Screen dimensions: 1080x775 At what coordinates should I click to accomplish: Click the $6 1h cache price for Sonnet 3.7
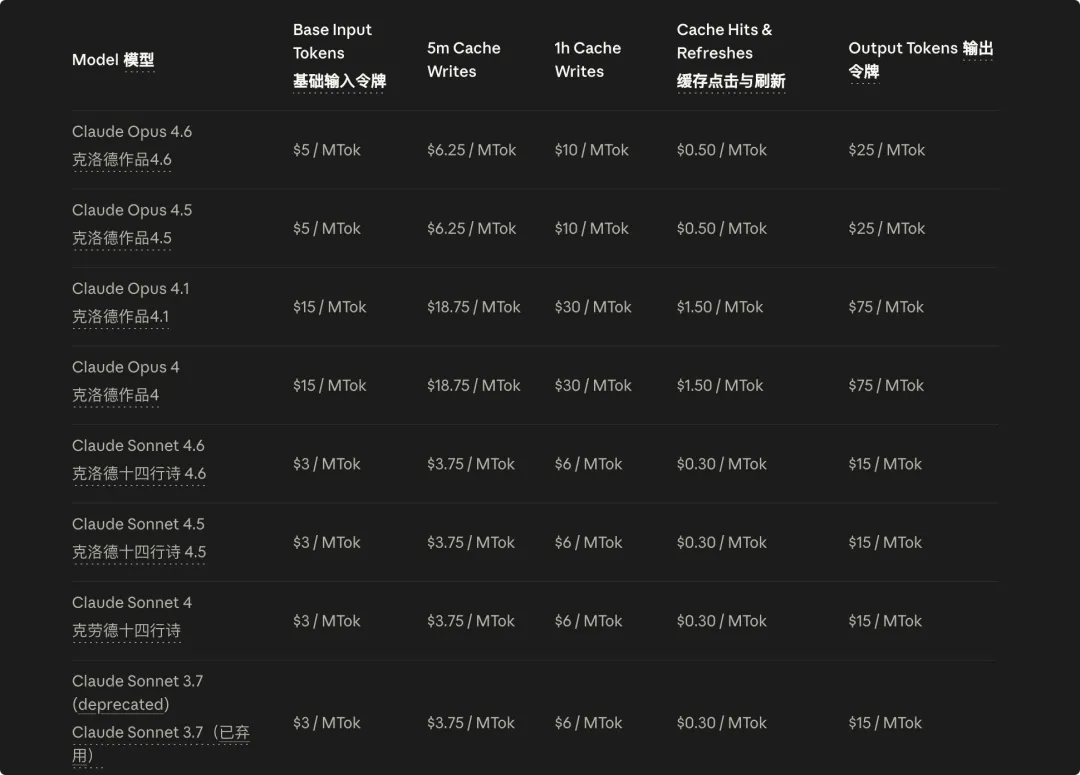pyautogui.click(x=588, y=723)
